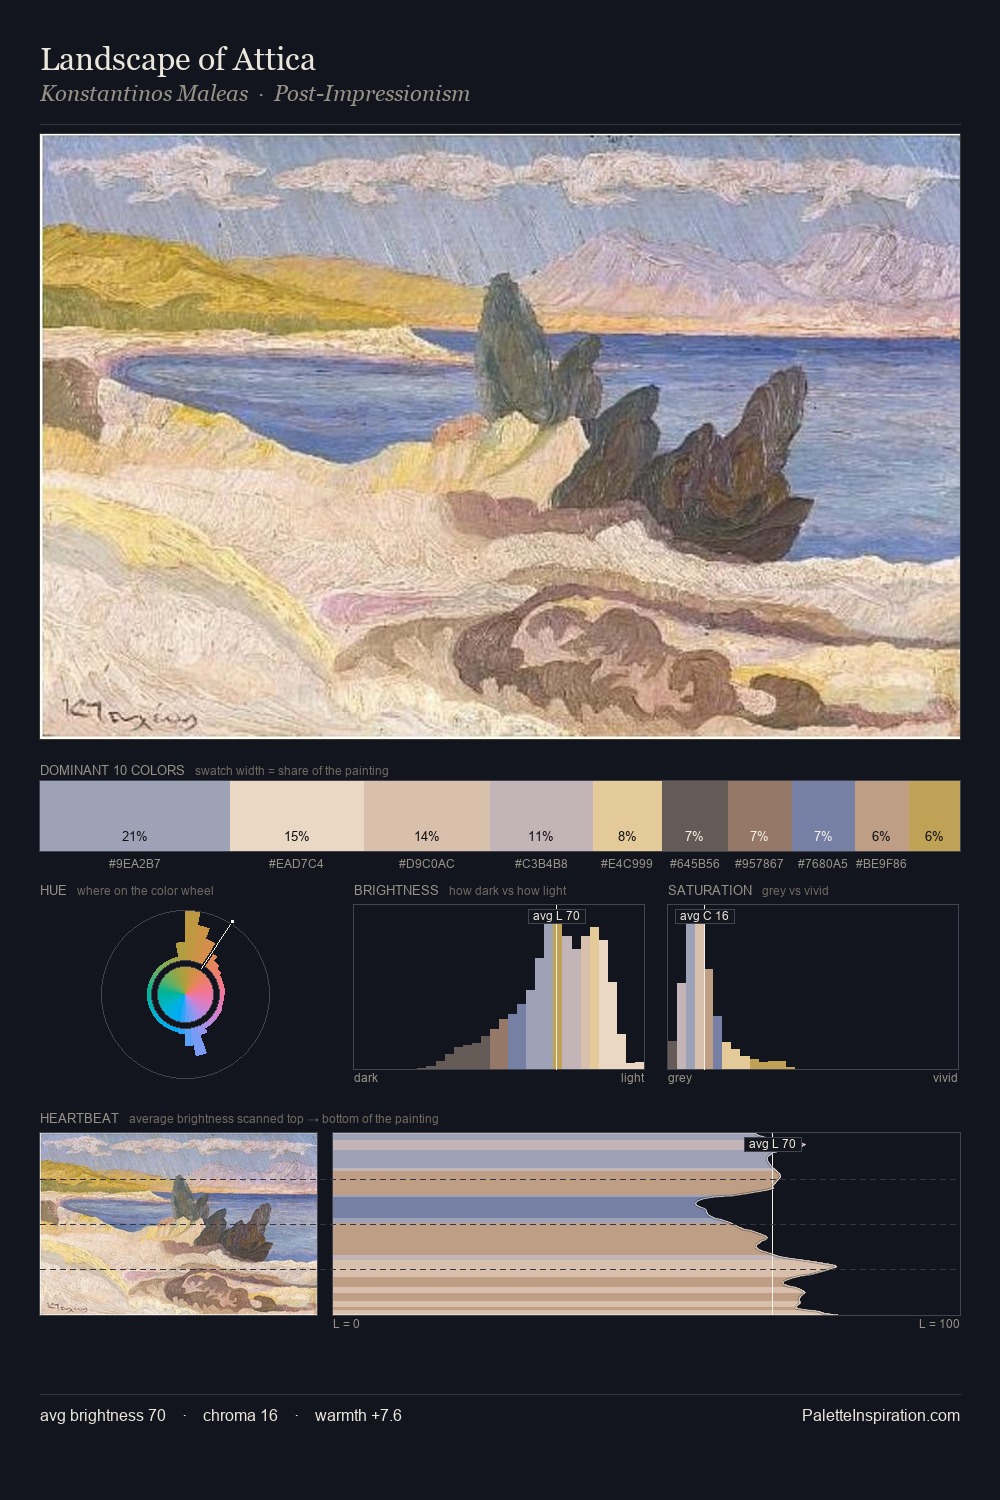Select the #645B56 dark brown swatch
This screenshot has width=1000, height=1500.
click(695, 816)
